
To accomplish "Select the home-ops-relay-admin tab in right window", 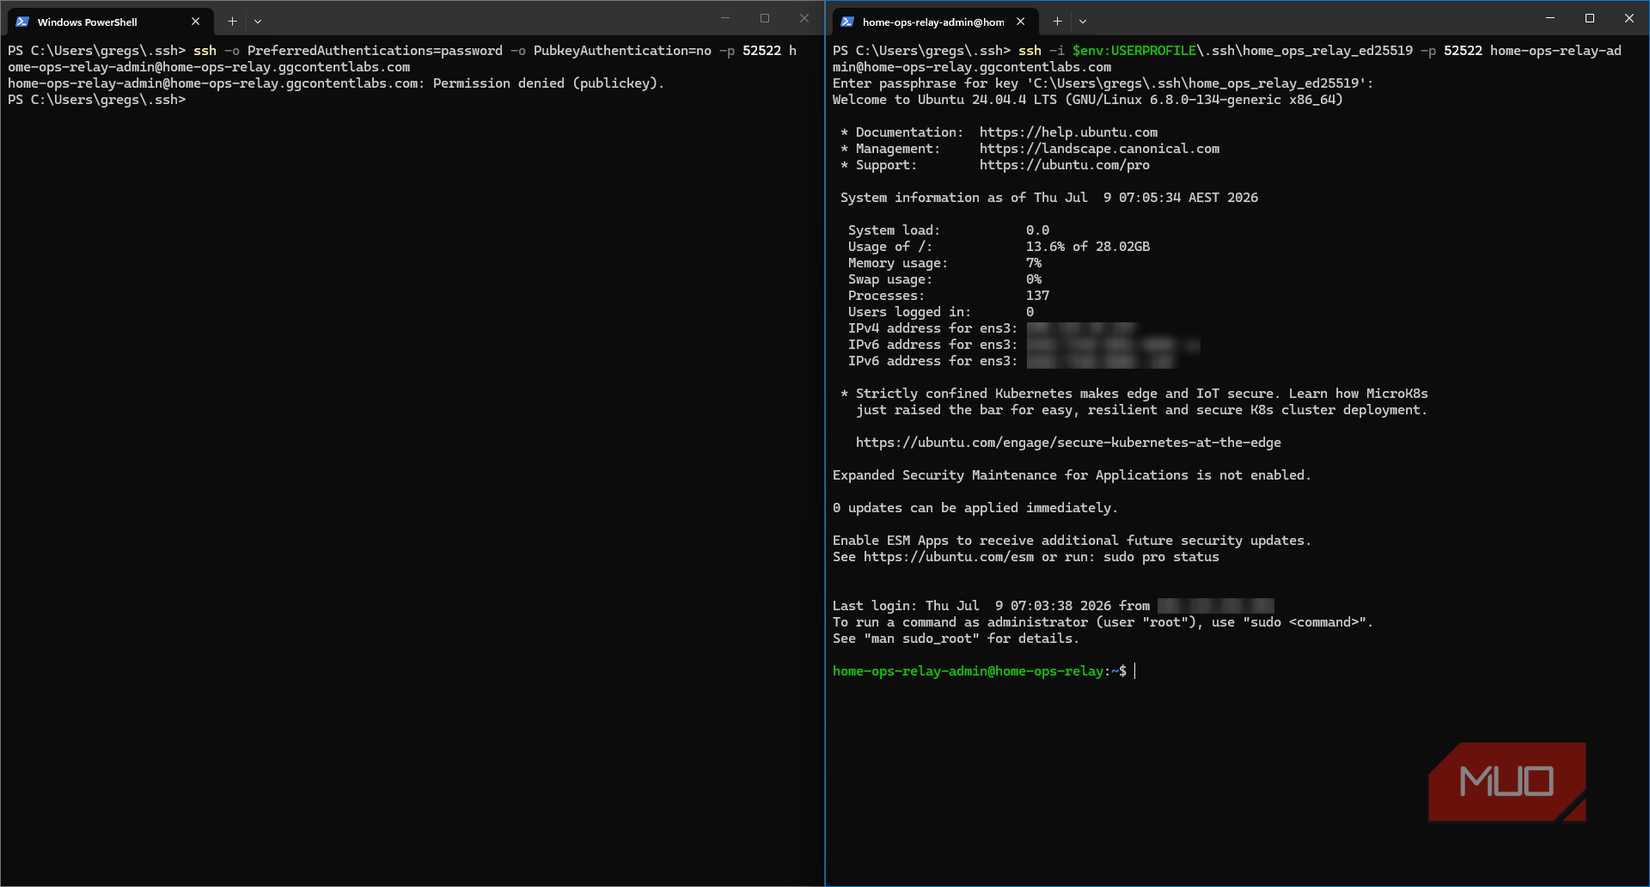I will point(933,21).
